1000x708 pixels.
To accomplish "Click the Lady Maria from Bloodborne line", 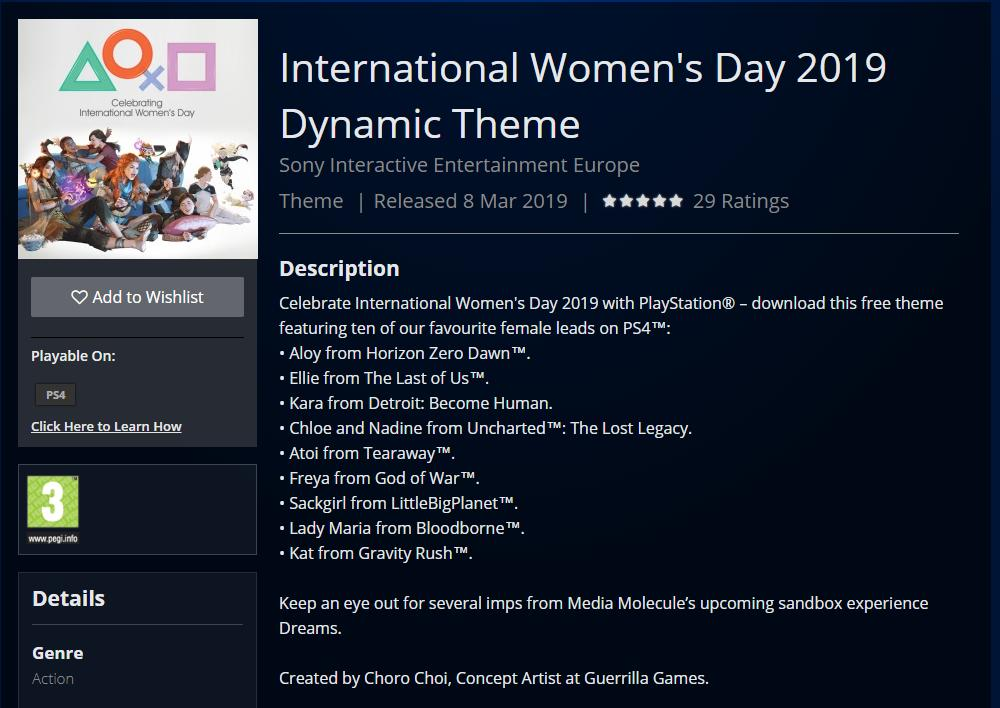I will click(402, 528).
